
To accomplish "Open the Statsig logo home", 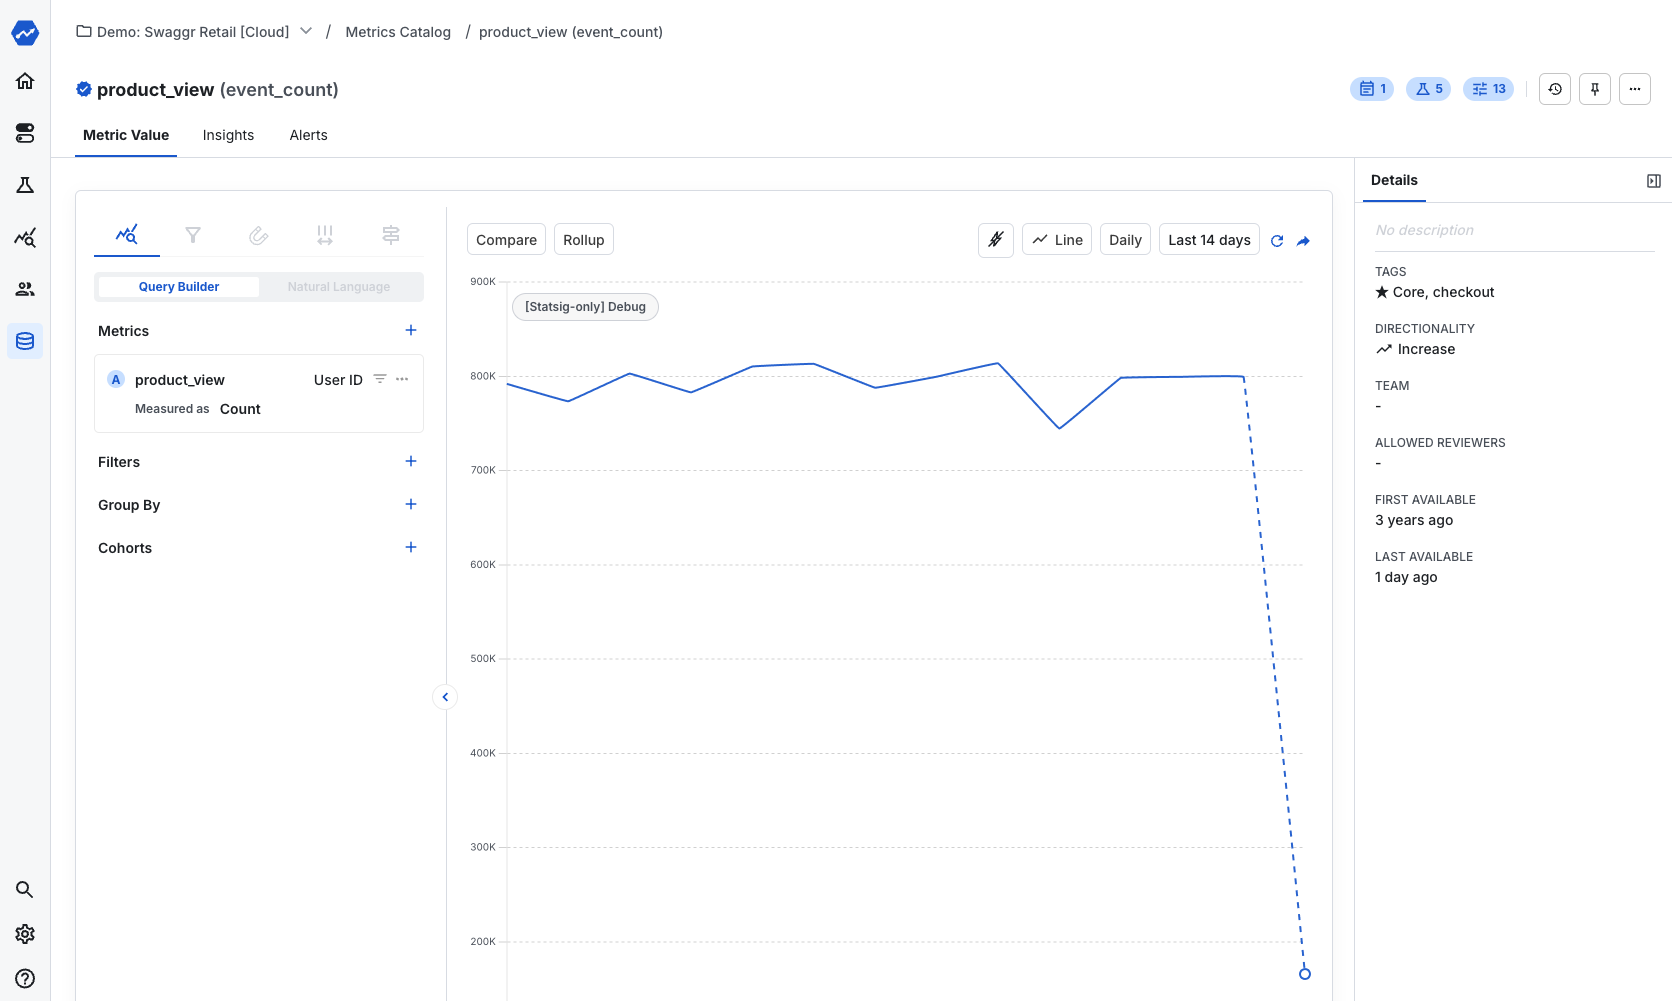I will coord(25,33).
